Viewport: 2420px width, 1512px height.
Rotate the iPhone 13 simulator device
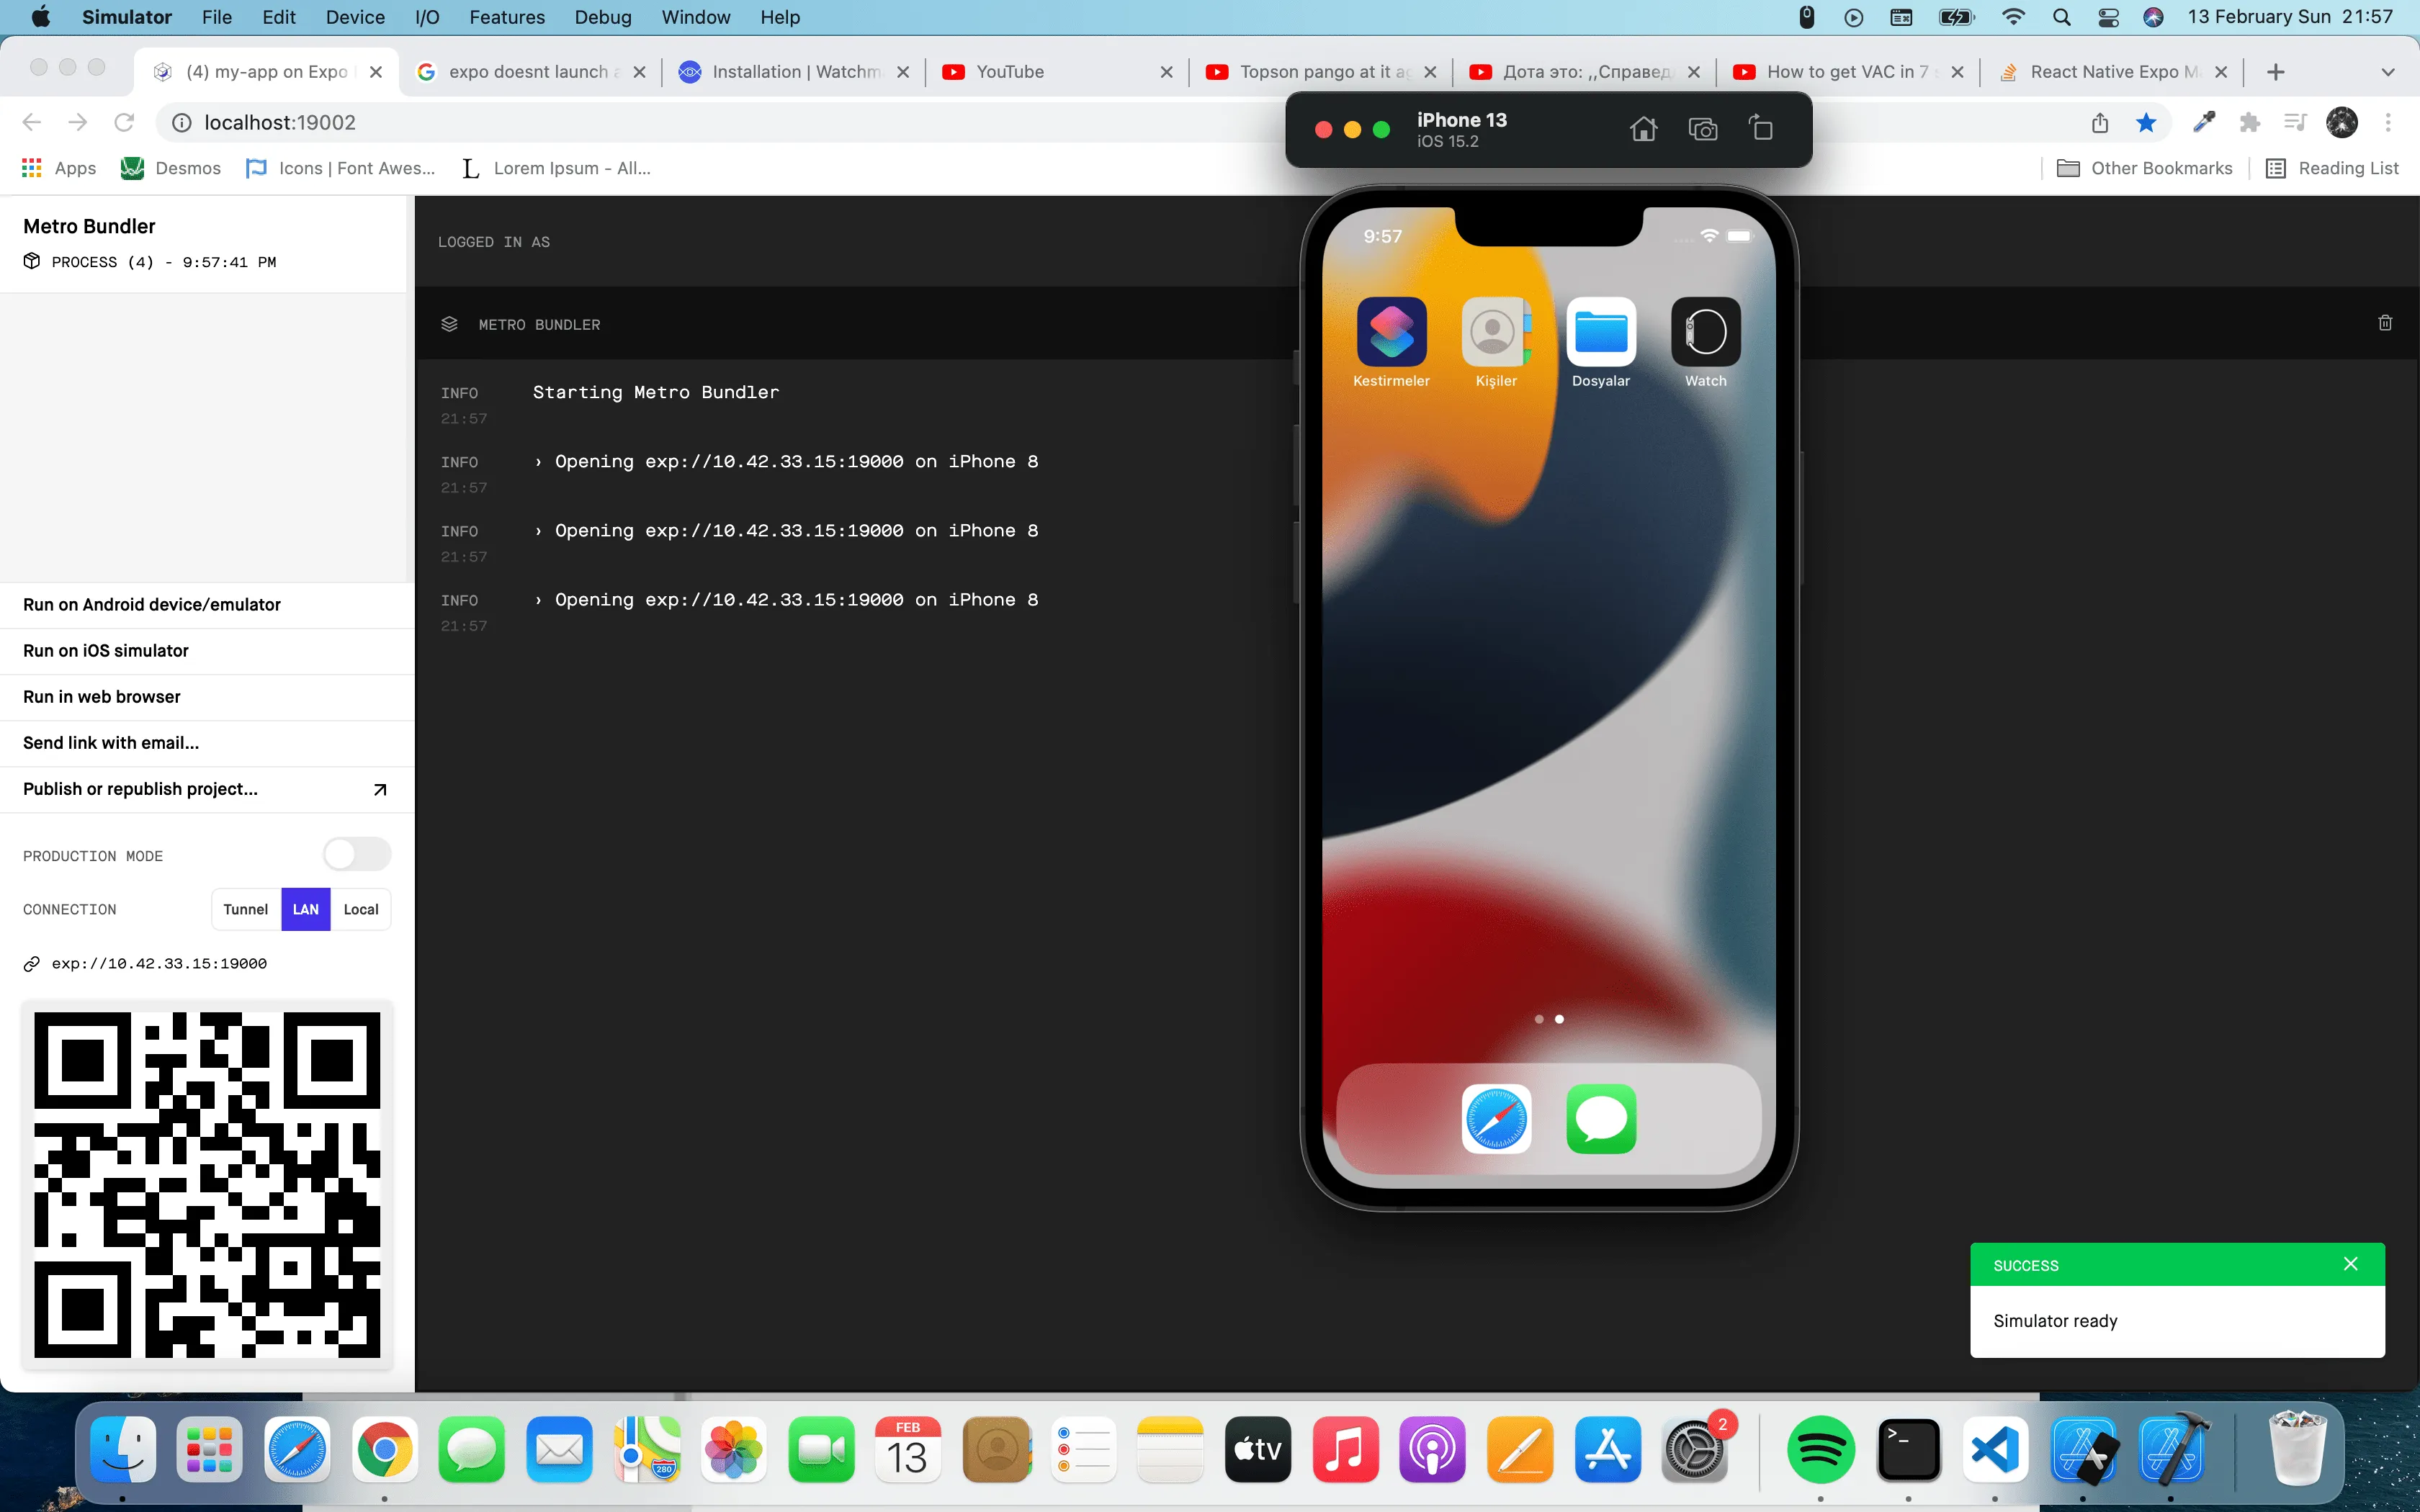pyautogui.click(x=1761, y=129)
